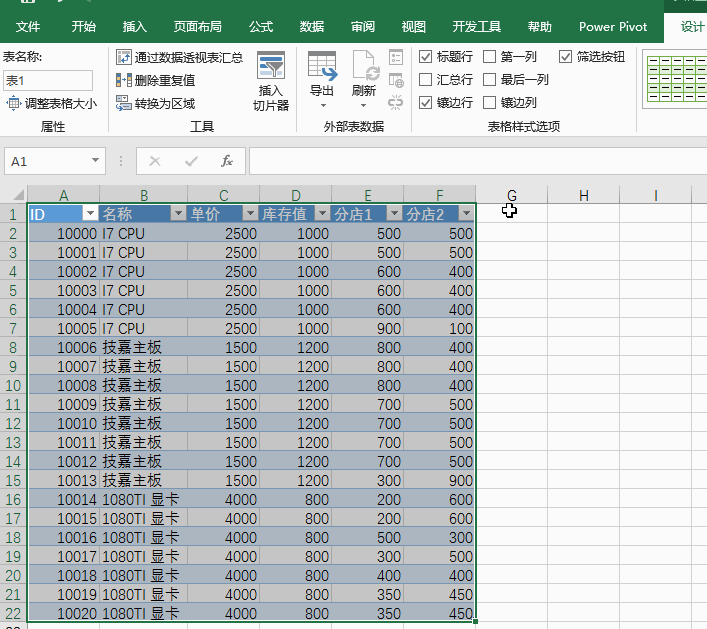This screenshot has height=629, width=707.
Task: Click the 450 value in row 22
Action: (440, 613)
